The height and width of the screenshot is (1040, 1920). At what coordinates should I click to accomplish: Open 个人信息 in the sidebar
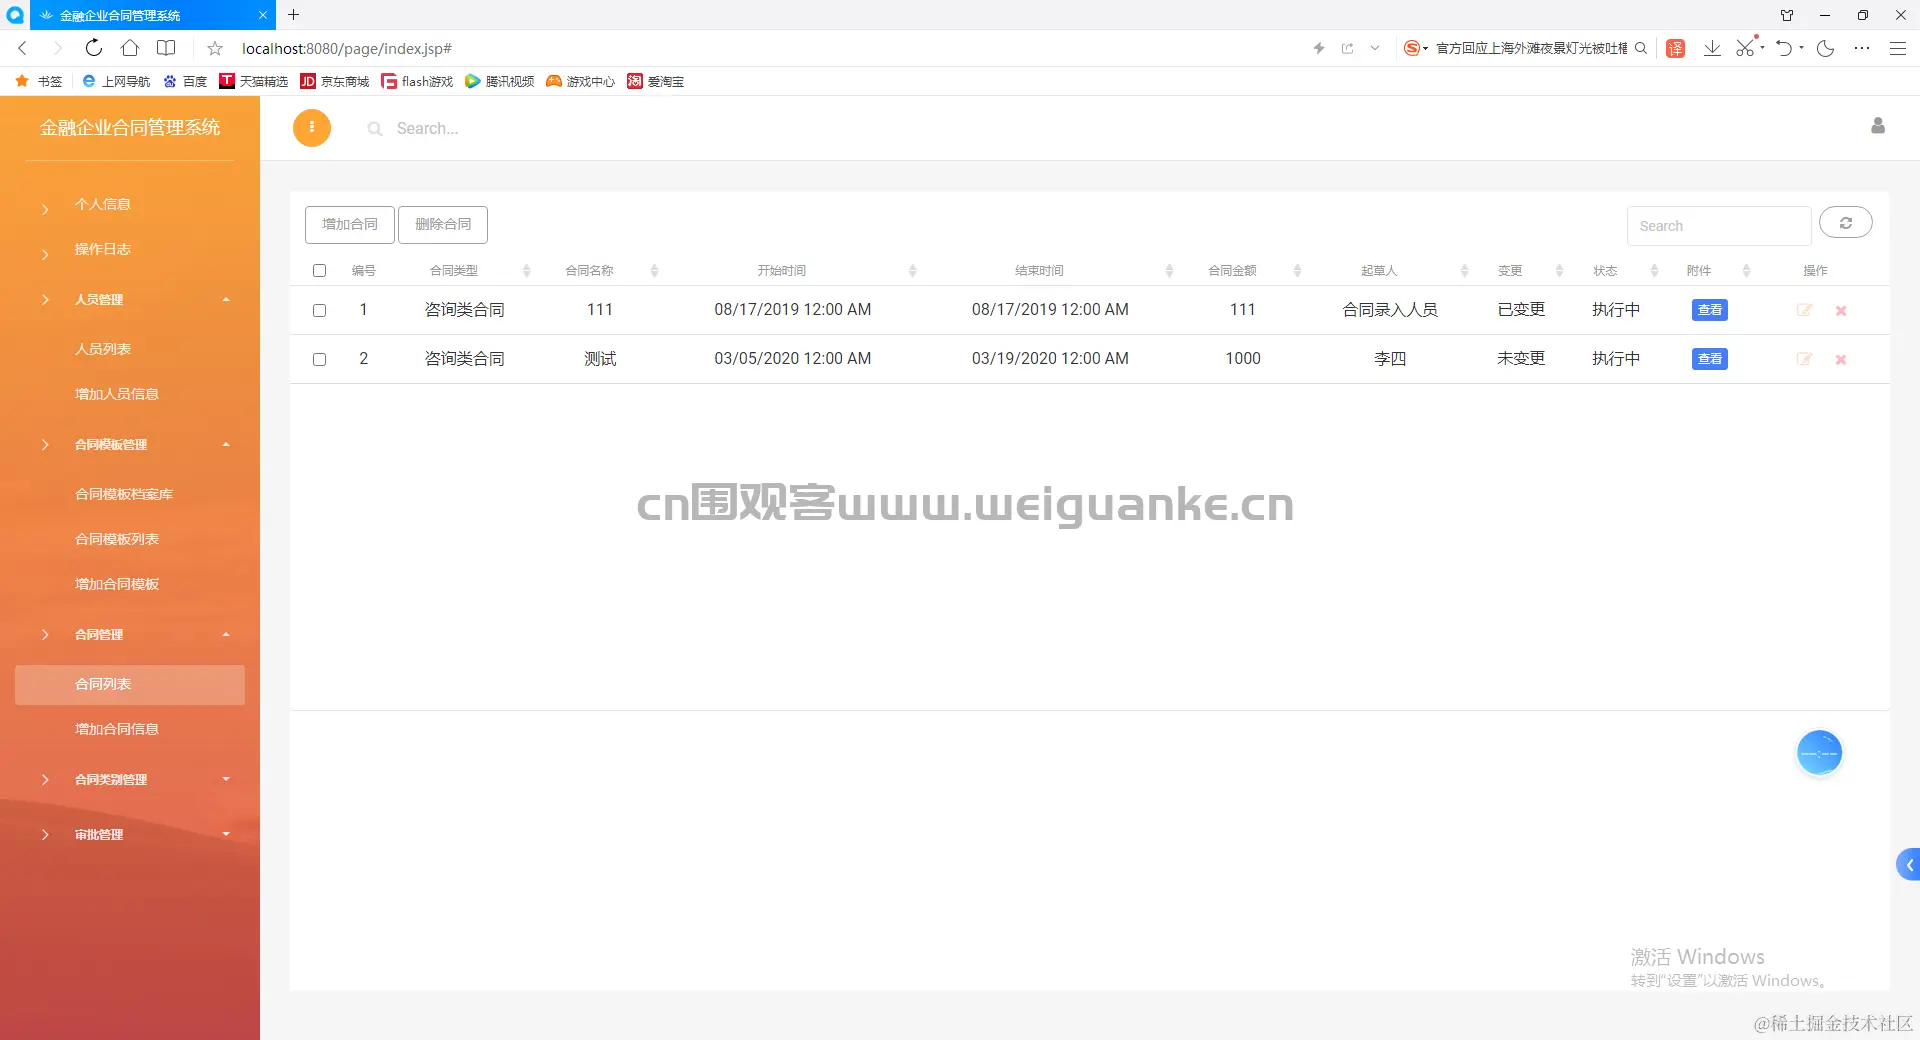click(x=102, y=204)
